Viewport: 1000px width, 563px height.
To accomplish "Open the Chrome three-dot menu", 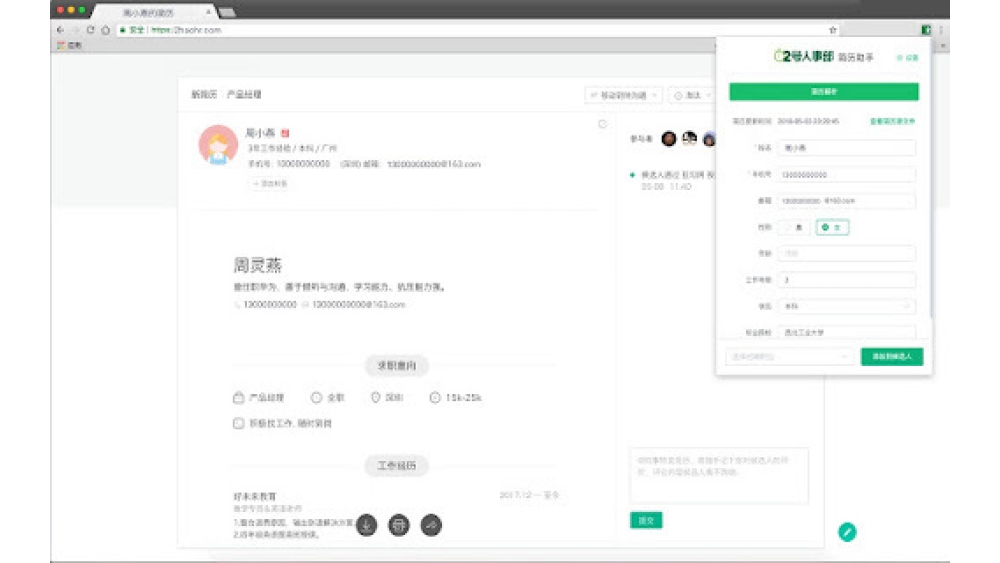I will pyautogui.click(x=941, y=30).
